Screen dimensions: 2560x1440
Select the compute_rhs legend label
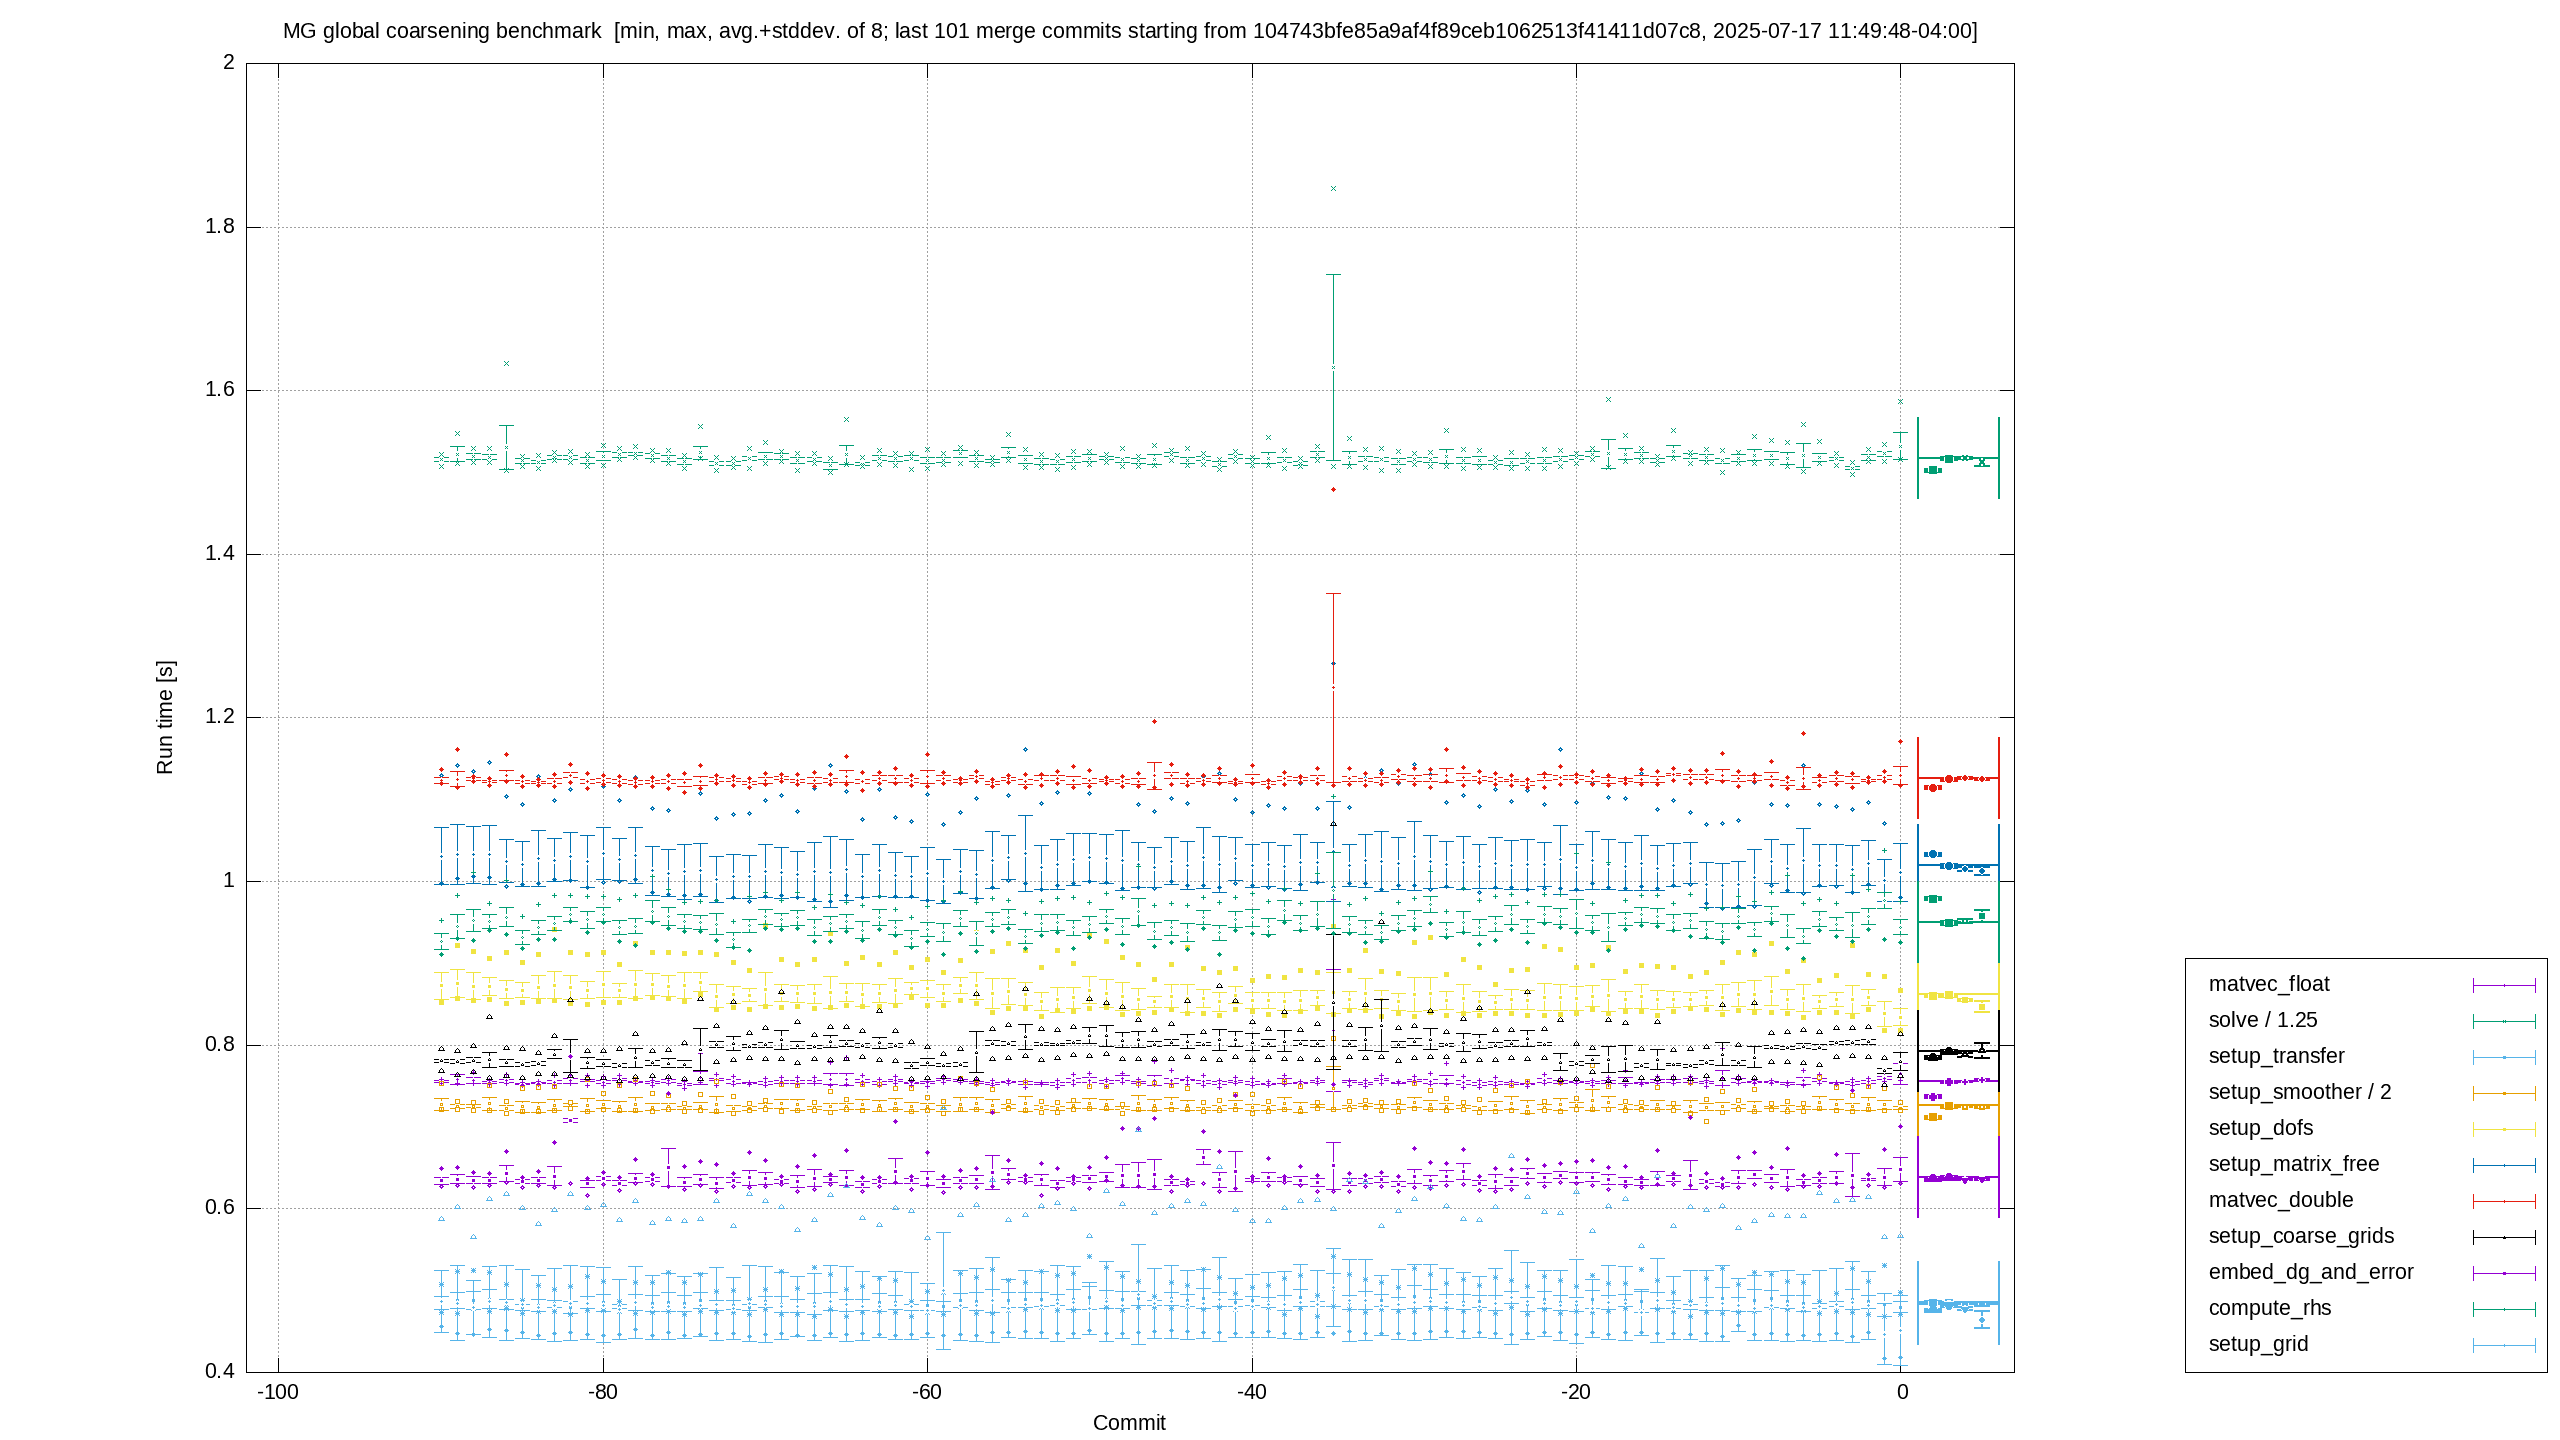[x=2270, y=1308]
